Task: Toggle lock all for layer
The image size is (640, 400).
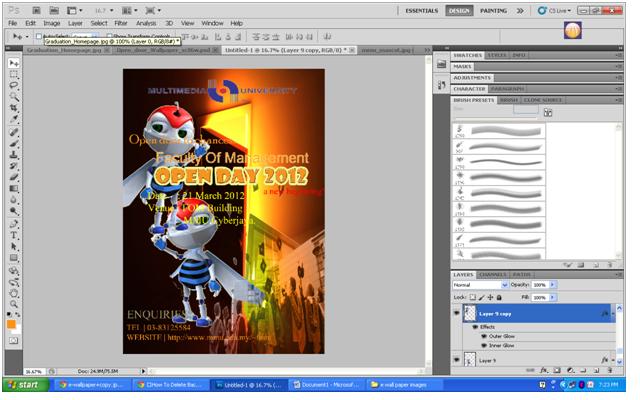Action: [499, 298]
